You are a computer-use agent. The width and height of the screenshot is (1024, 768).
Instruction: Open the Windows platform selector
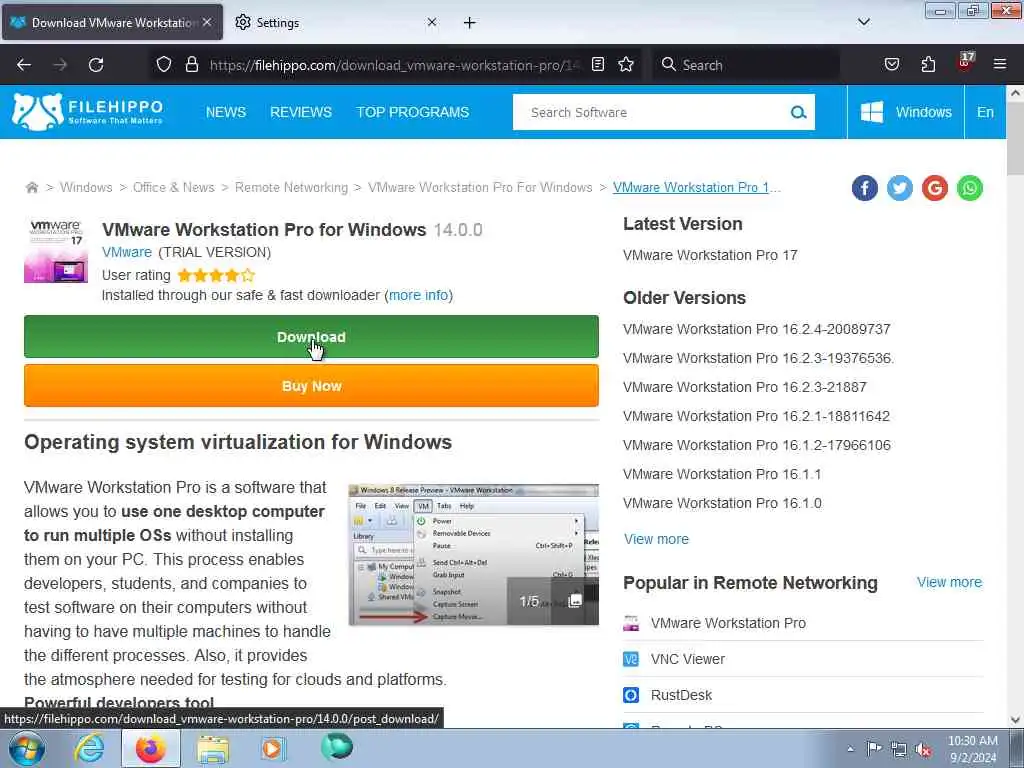pyautogui.click(x=905, y=112)
